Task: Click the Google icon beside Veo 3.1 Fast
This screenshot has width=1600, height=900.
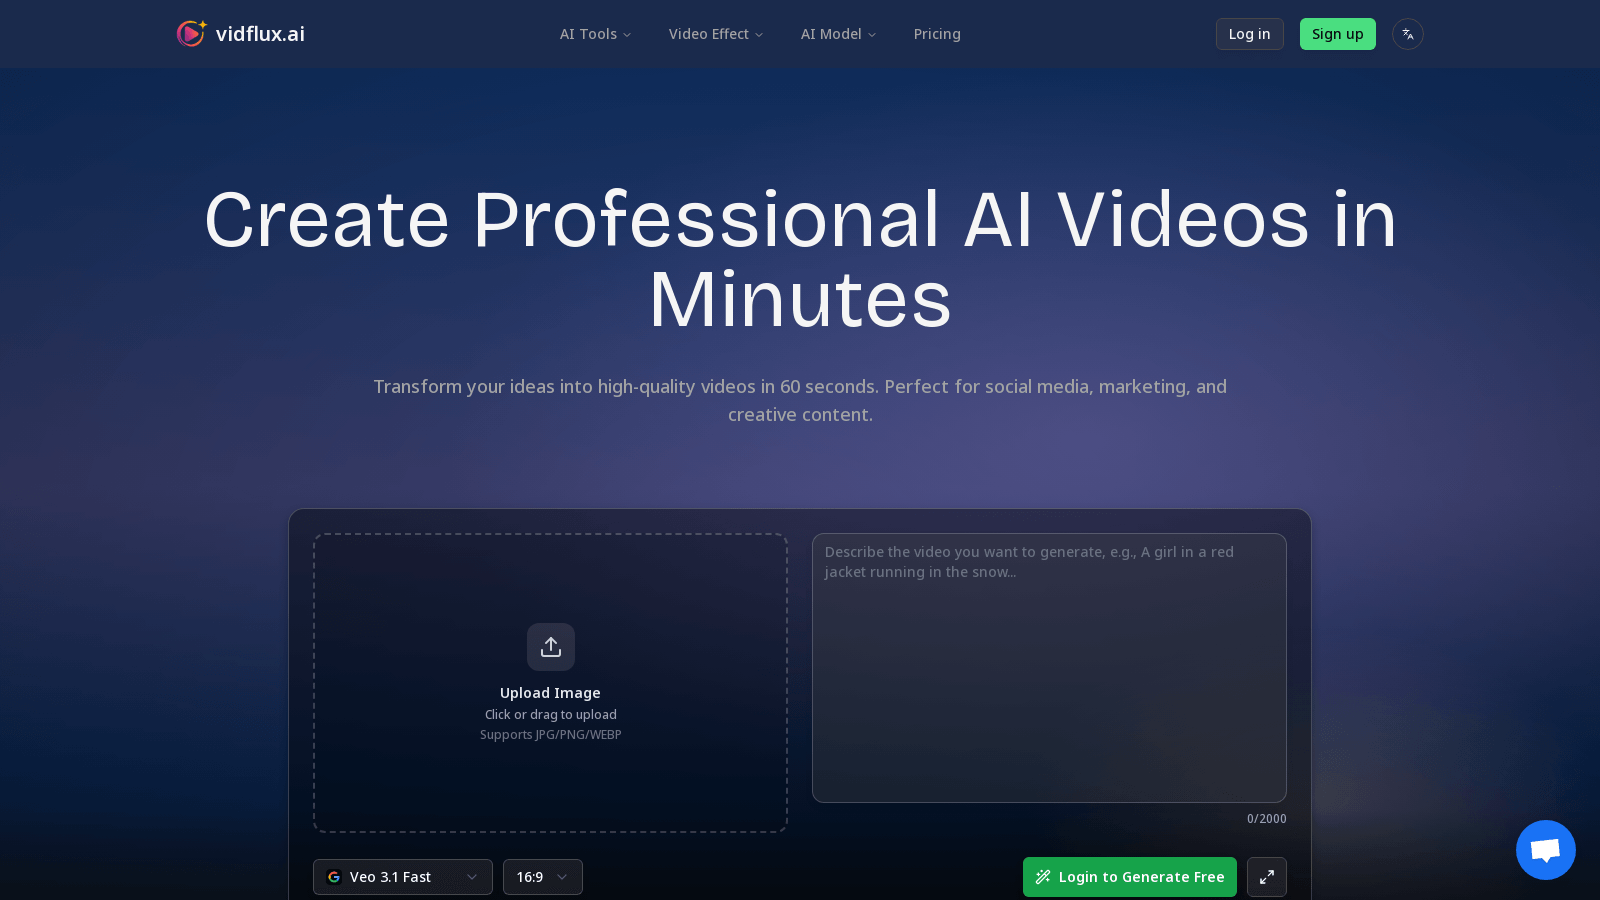Action: point(334,877)
